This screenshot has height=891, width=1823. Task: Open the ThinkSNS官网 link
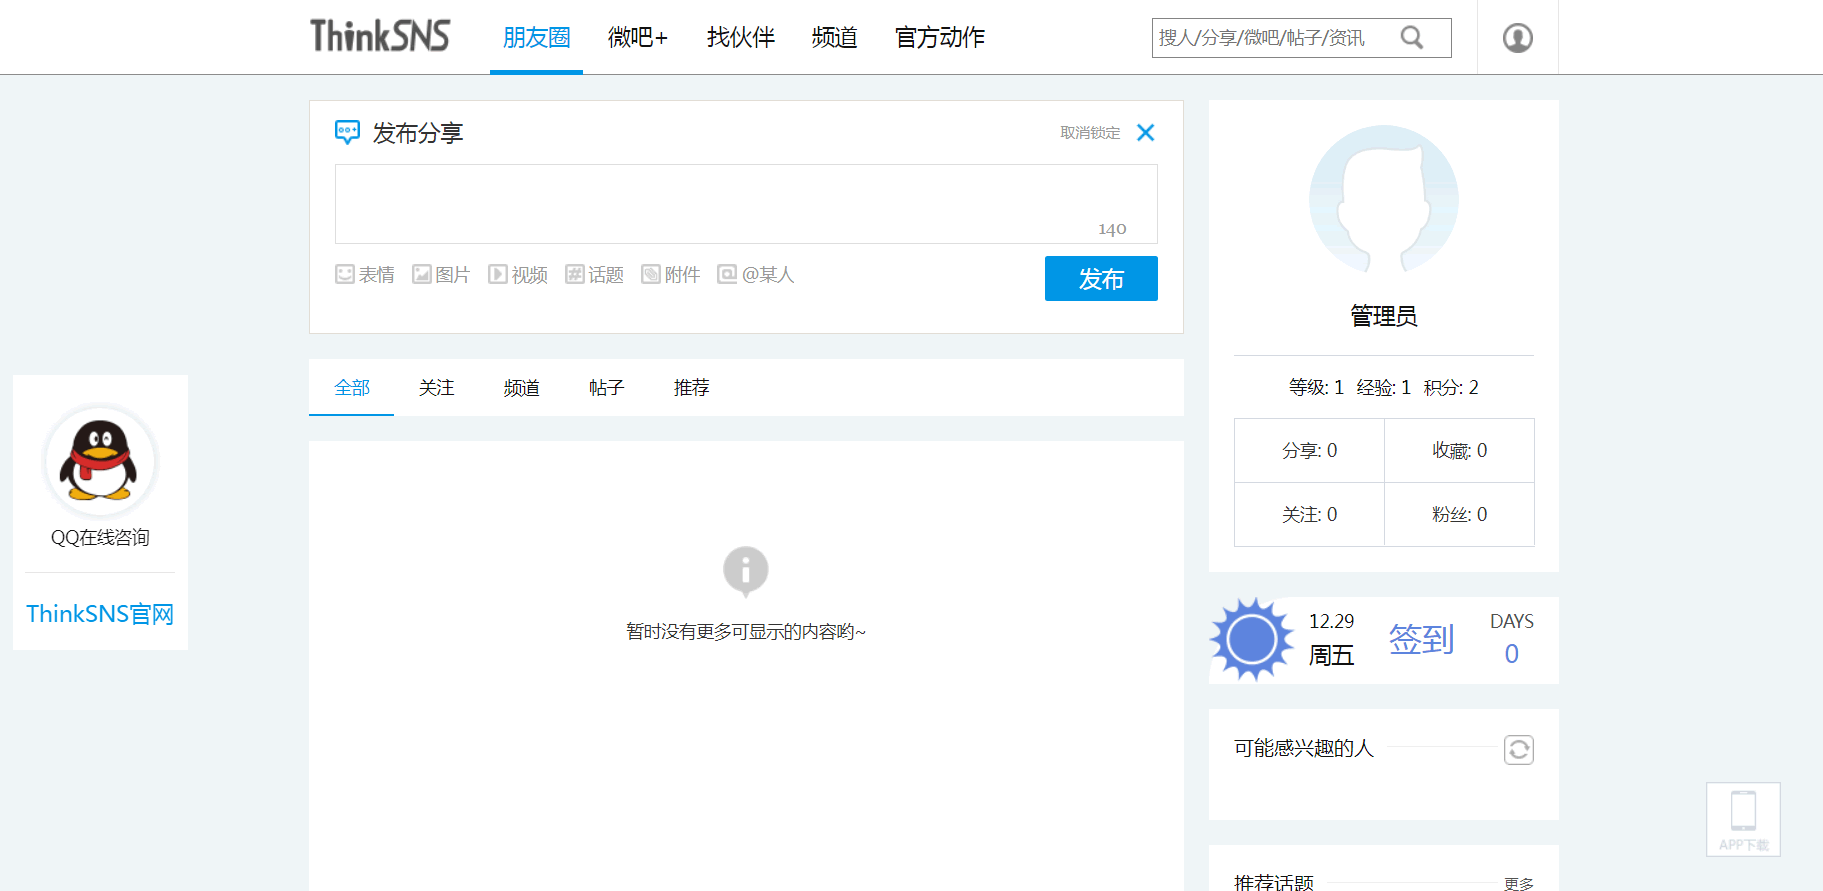[100, 614]
